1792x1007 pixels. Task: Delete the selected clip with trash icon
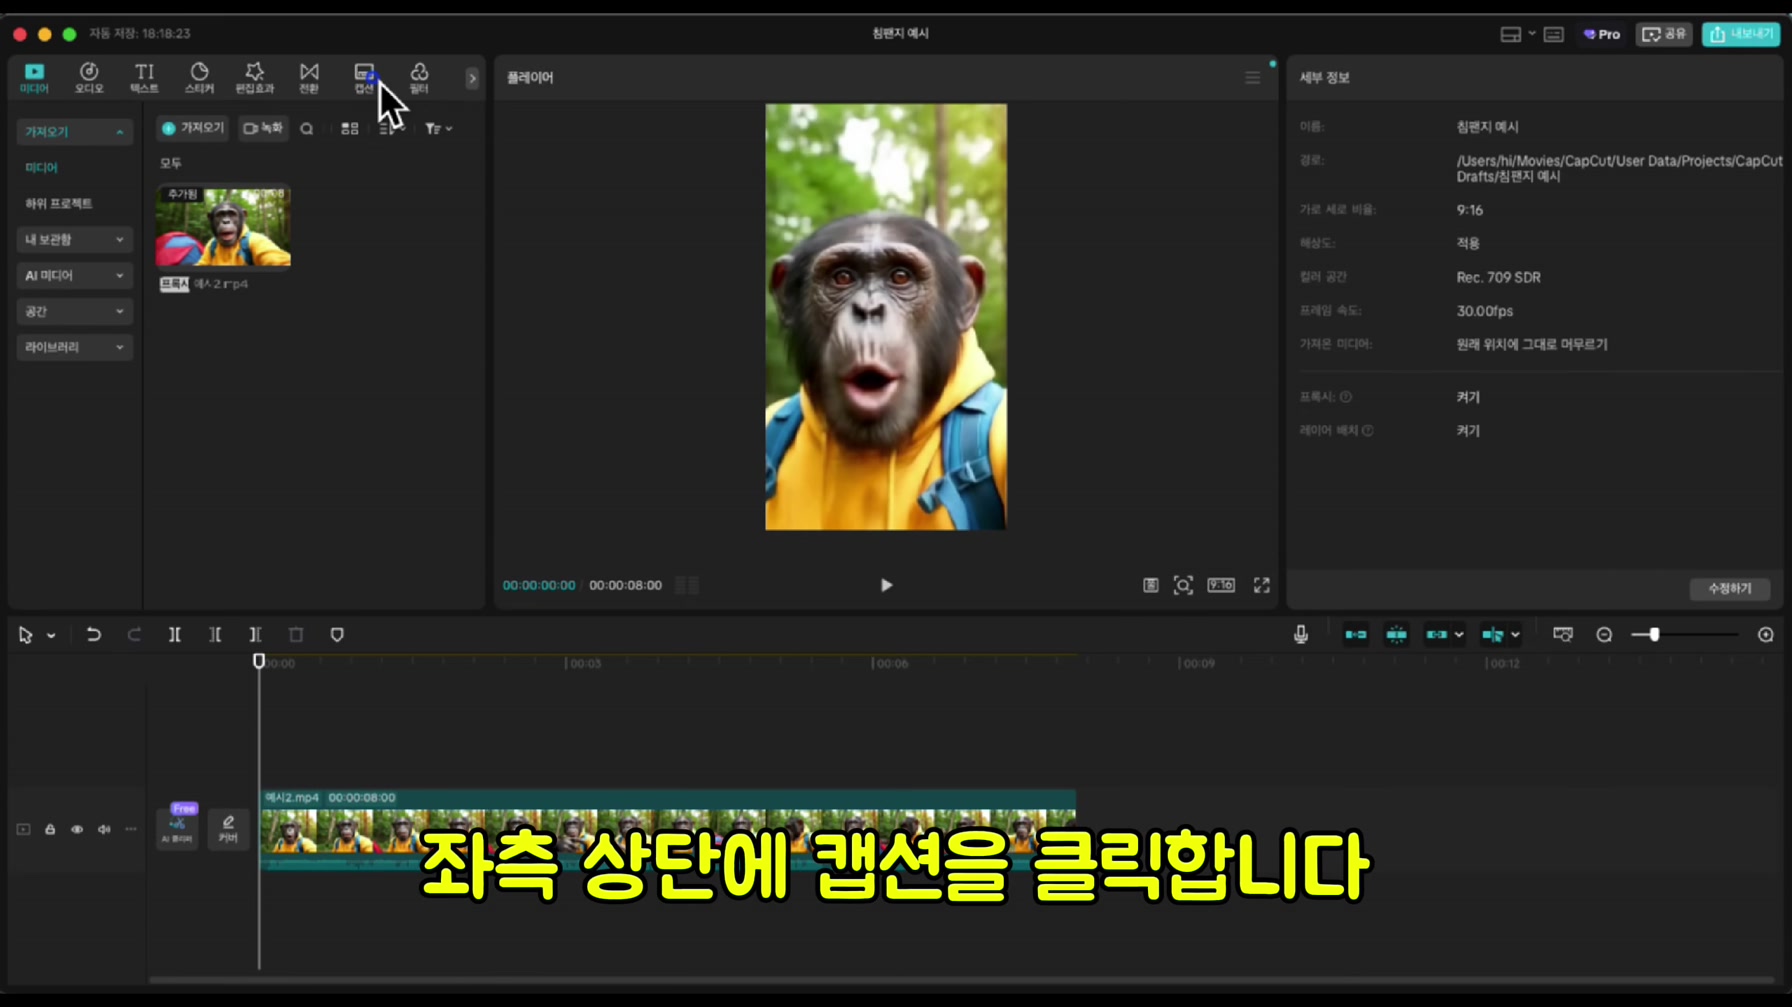pos(296,635)
